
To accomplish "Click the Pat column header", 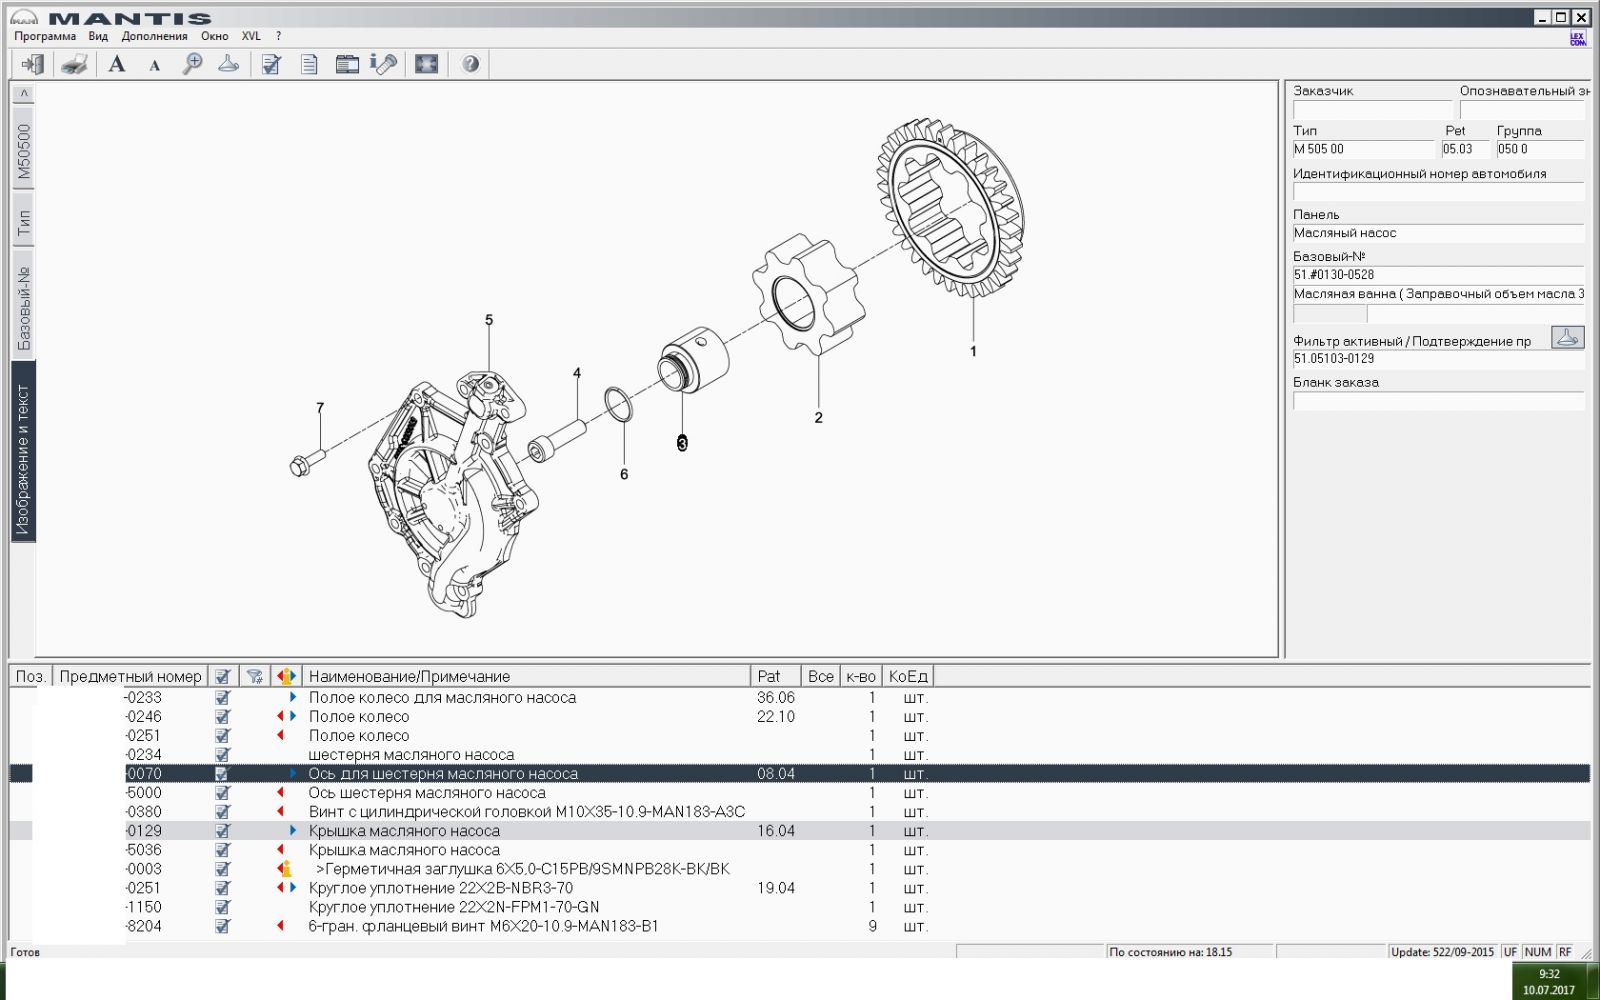I will (x=776, y=676).
